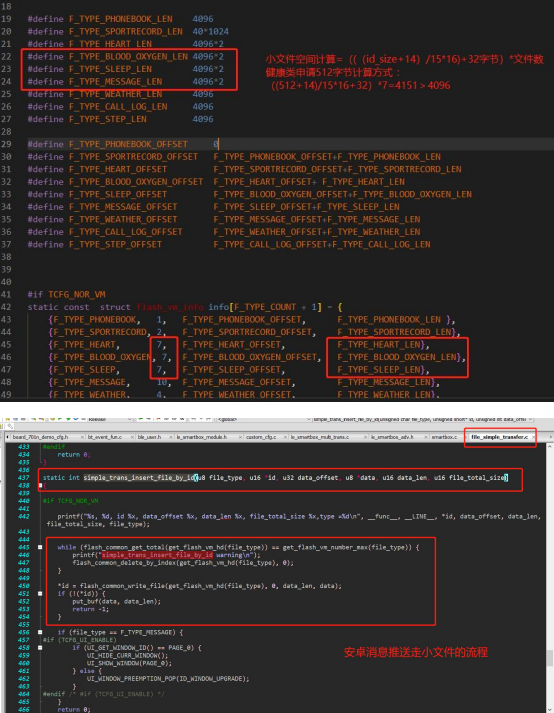The image size is (554, 713).
Task: Click the F_TYPE_HEART_OFFSET define on line 31
Action: 245,169
